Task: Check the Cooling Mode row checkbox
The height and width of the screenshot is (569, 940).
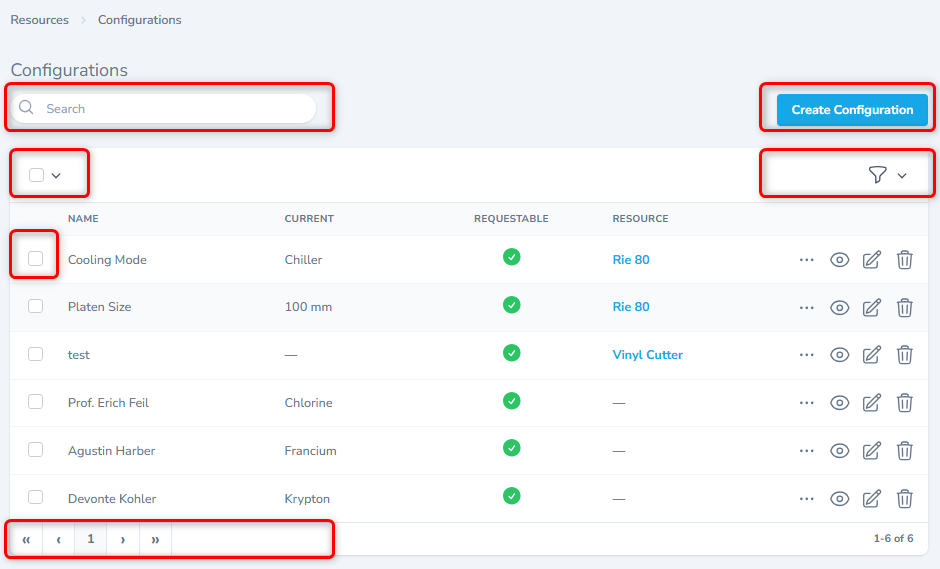Action: click(x=36, y=259)
